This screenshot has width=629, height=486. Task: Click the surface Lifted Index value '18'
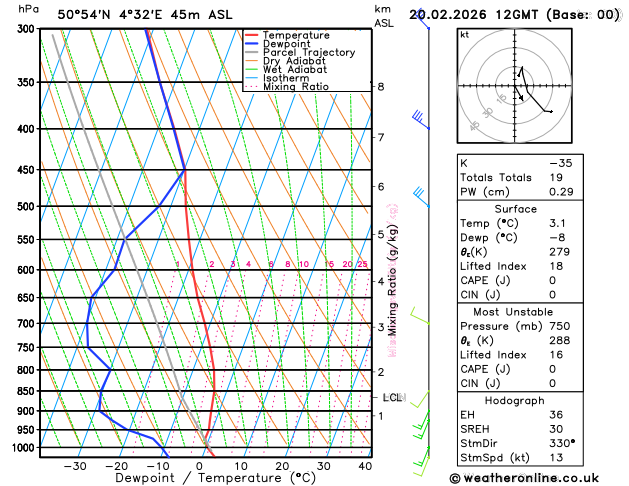[x=556, y=266]
